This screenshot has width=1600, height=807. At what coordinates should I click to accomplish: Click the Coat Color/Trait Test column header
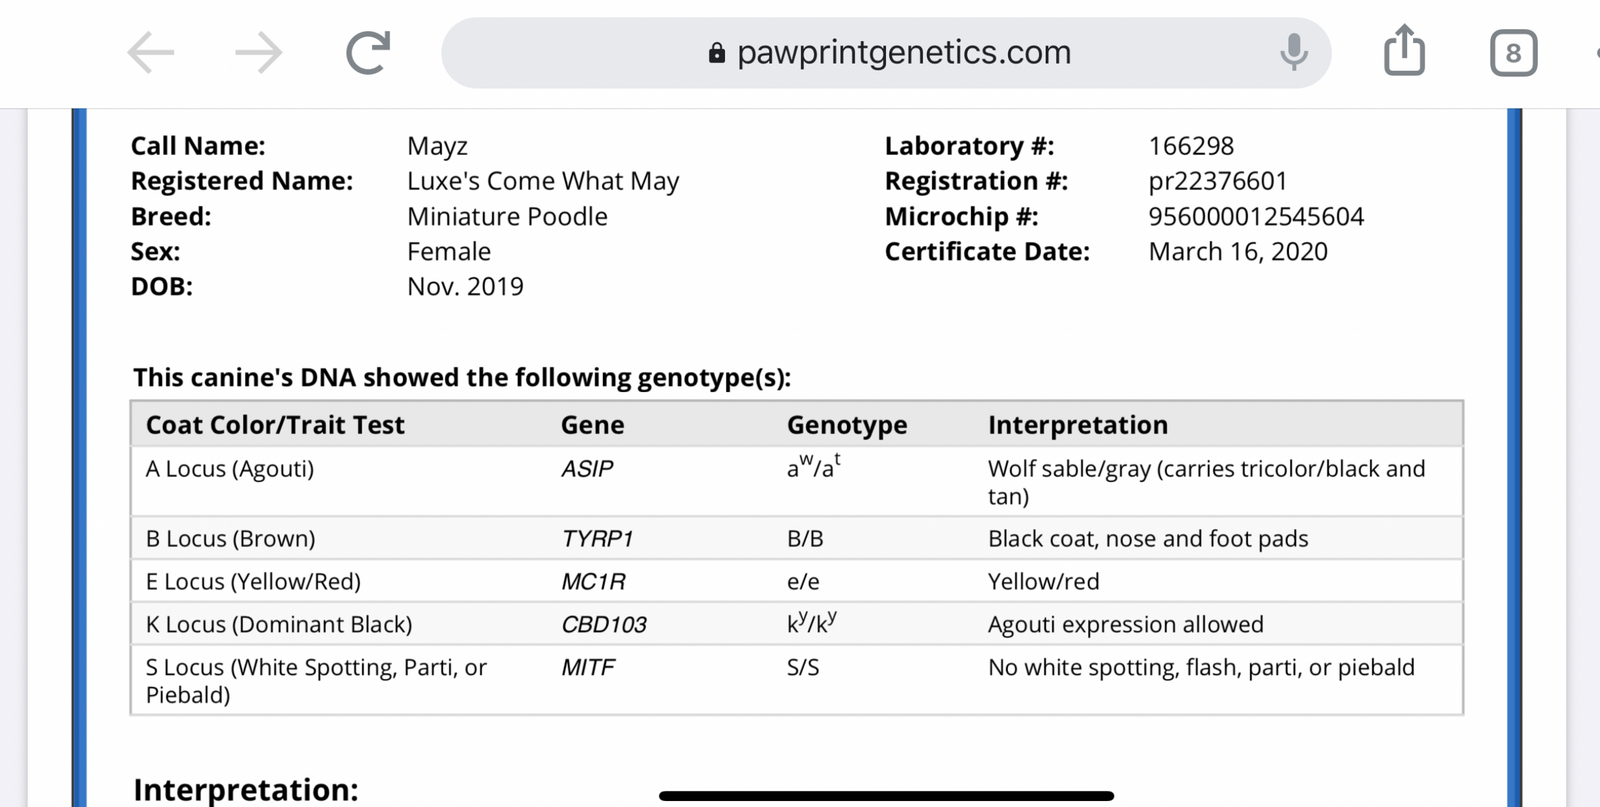pyautogui.click(x=275, y=425)
